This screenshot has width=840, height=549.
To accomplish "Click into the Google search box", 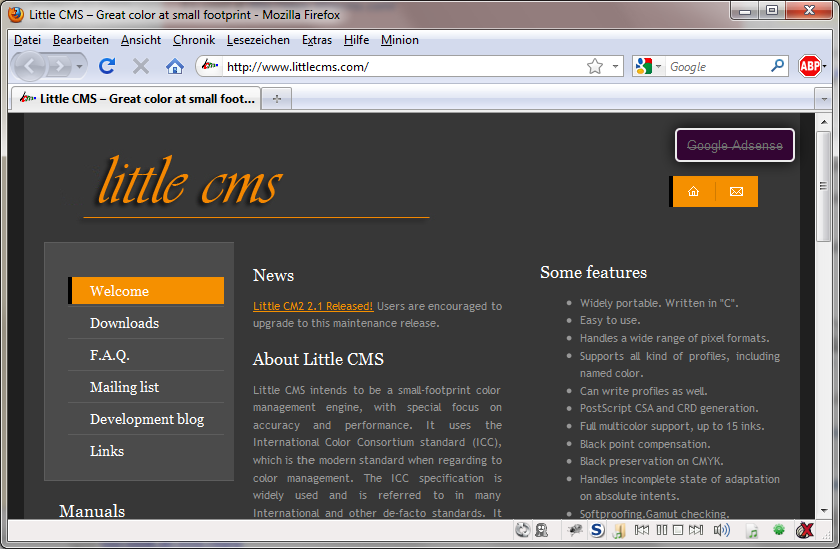I will coord(717,66).
